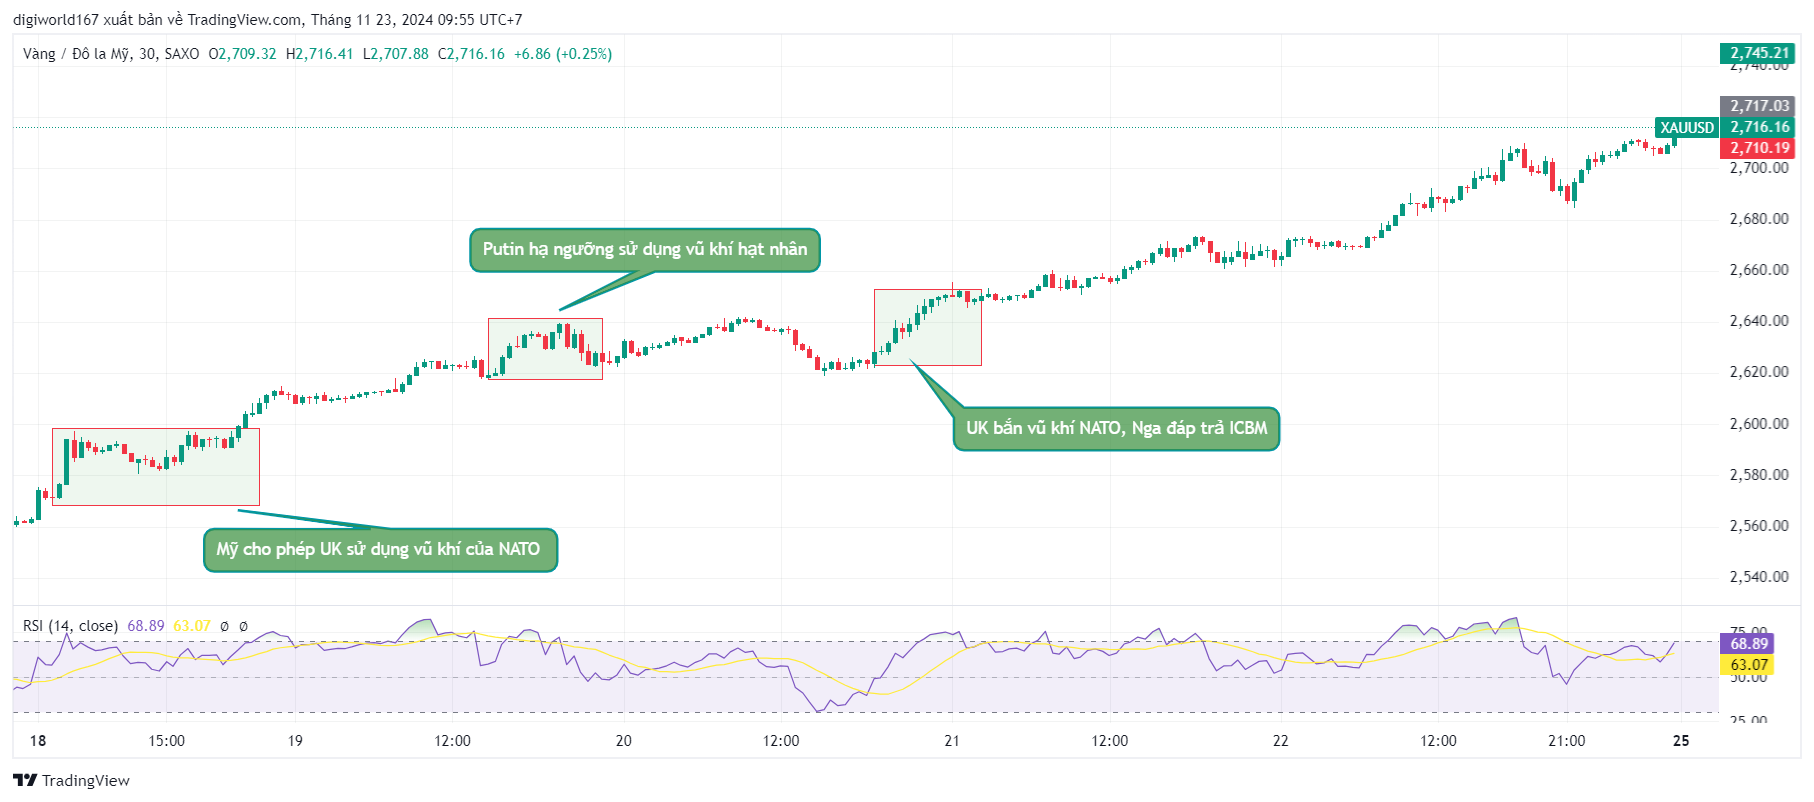Click the date 25 on the time axis
This screenshot has width=1814, height=802.
click(x=1681, y=741)
